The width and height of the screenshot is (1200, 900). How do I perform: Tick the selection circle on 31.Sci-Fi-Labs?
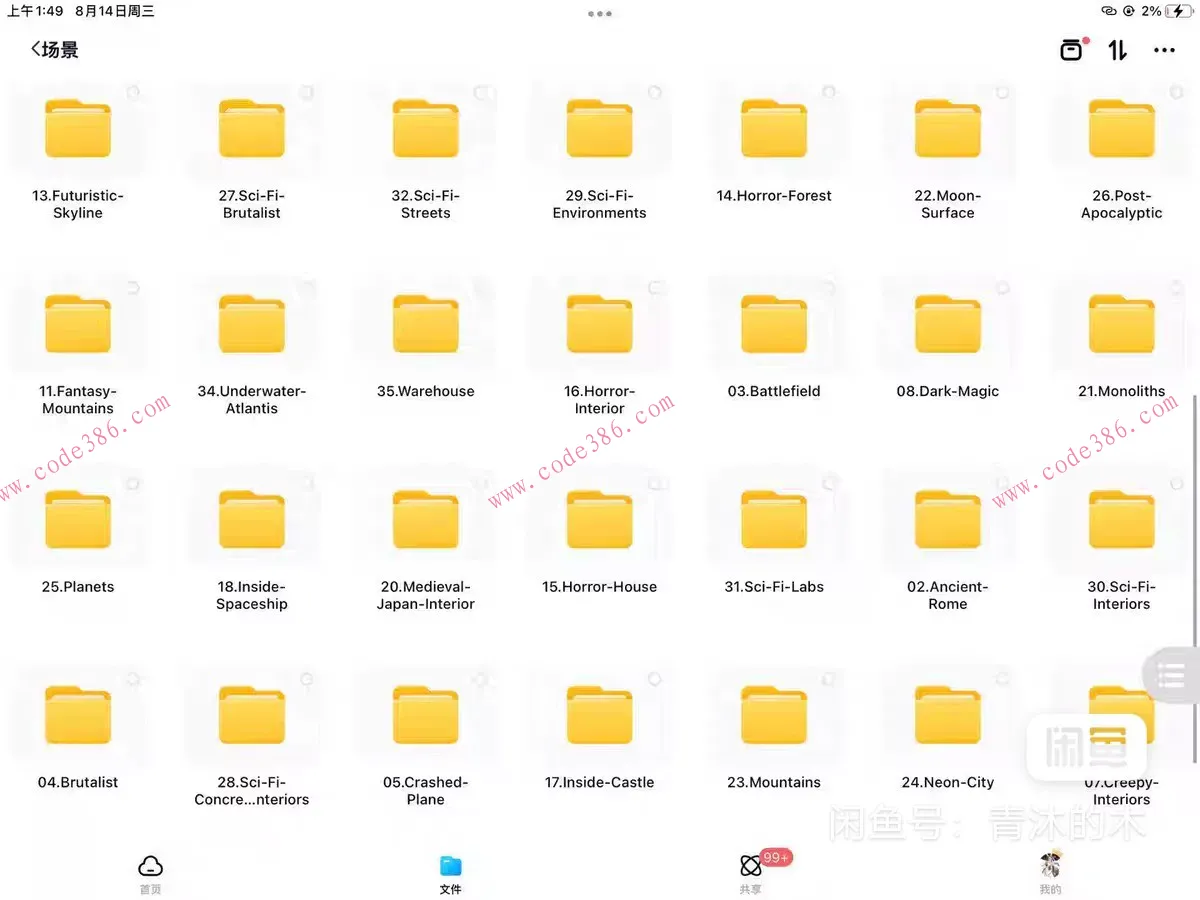coord(828,483)
